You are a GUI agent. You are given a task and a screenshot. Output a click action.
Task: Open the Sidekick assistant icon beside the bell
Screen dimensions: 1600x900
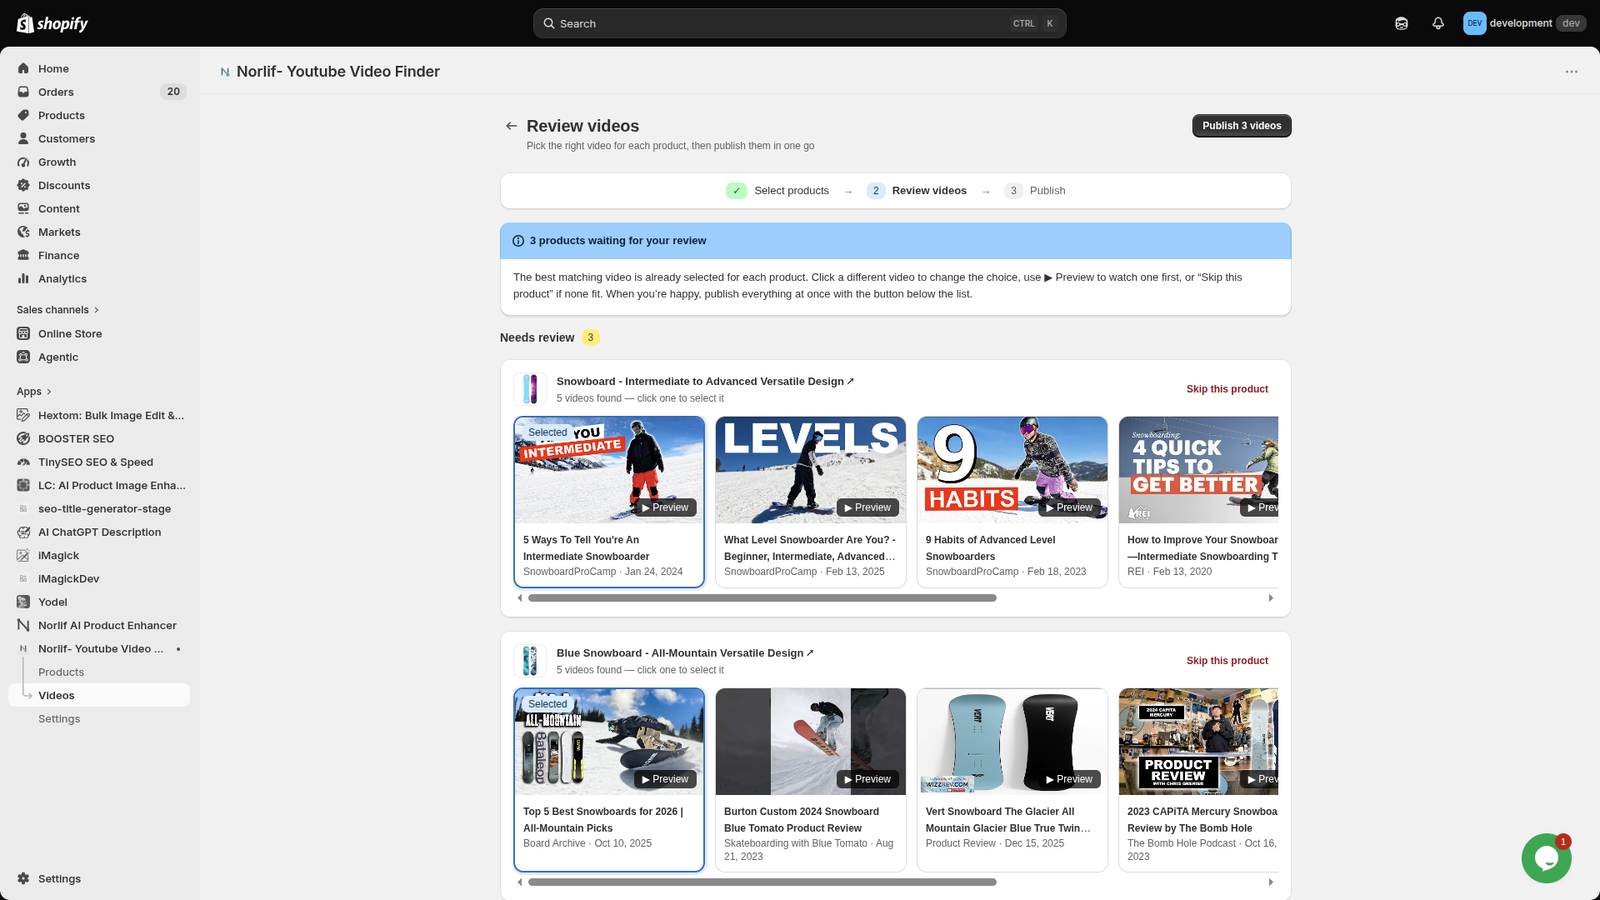(x=1401, y=23)
